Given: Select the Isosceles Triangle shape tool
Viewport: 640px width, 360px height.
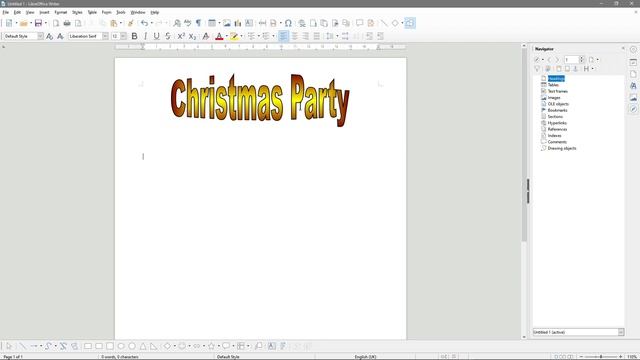Looking at the screenshot, I should coord(143,346).
